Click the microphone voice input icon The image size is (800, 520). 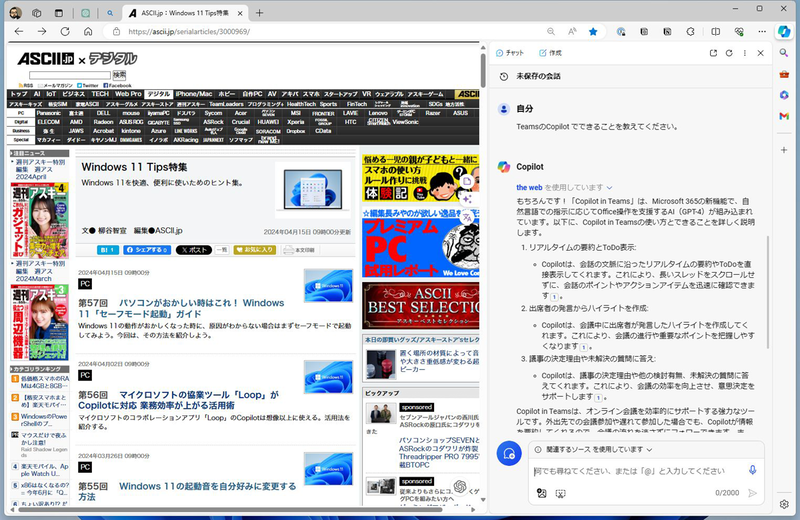(x=753, y=470)
